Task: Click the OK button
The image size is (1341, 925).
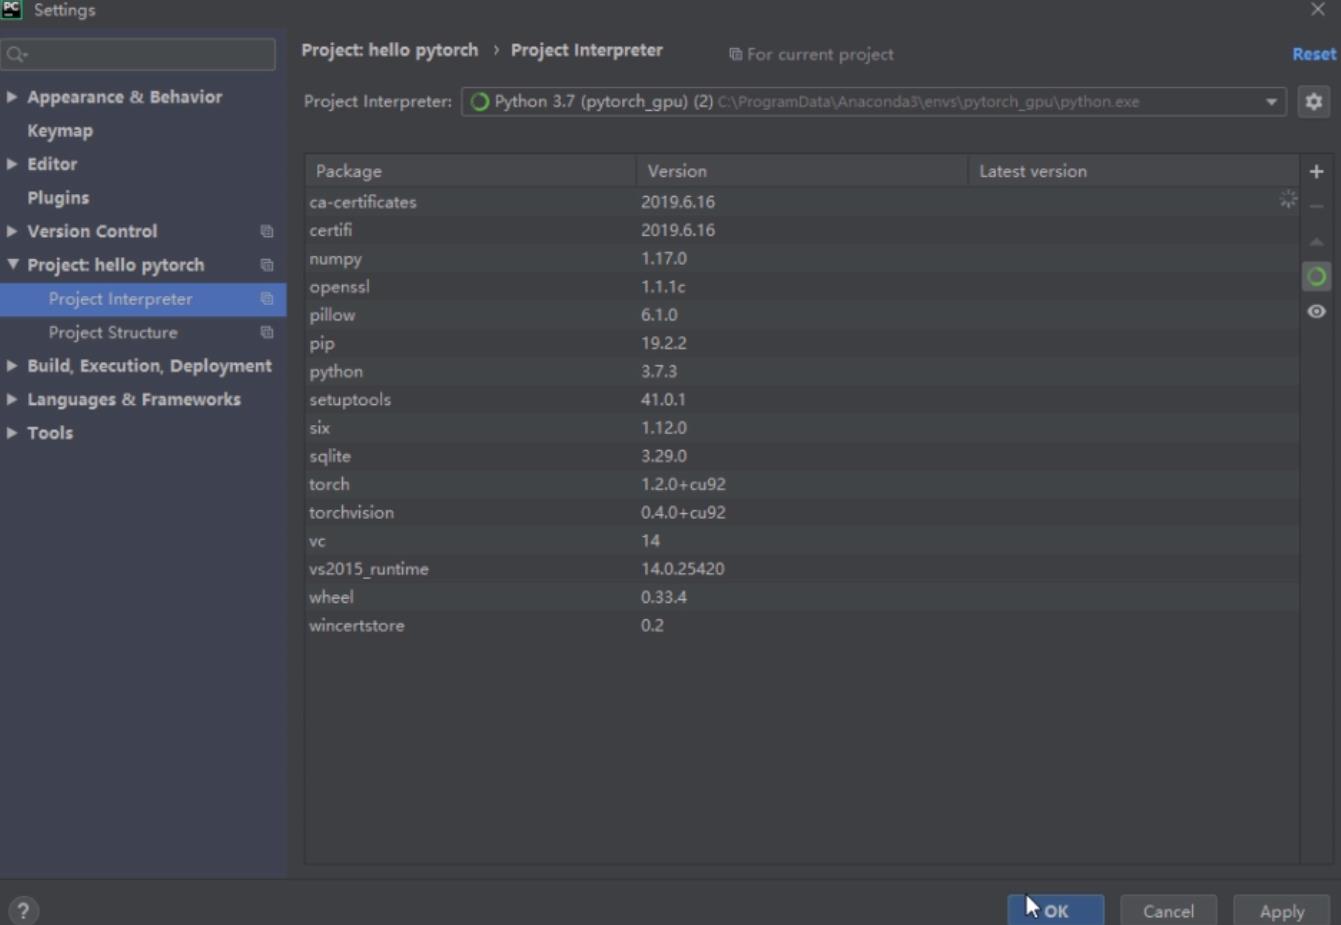Action: (1056, 910)
